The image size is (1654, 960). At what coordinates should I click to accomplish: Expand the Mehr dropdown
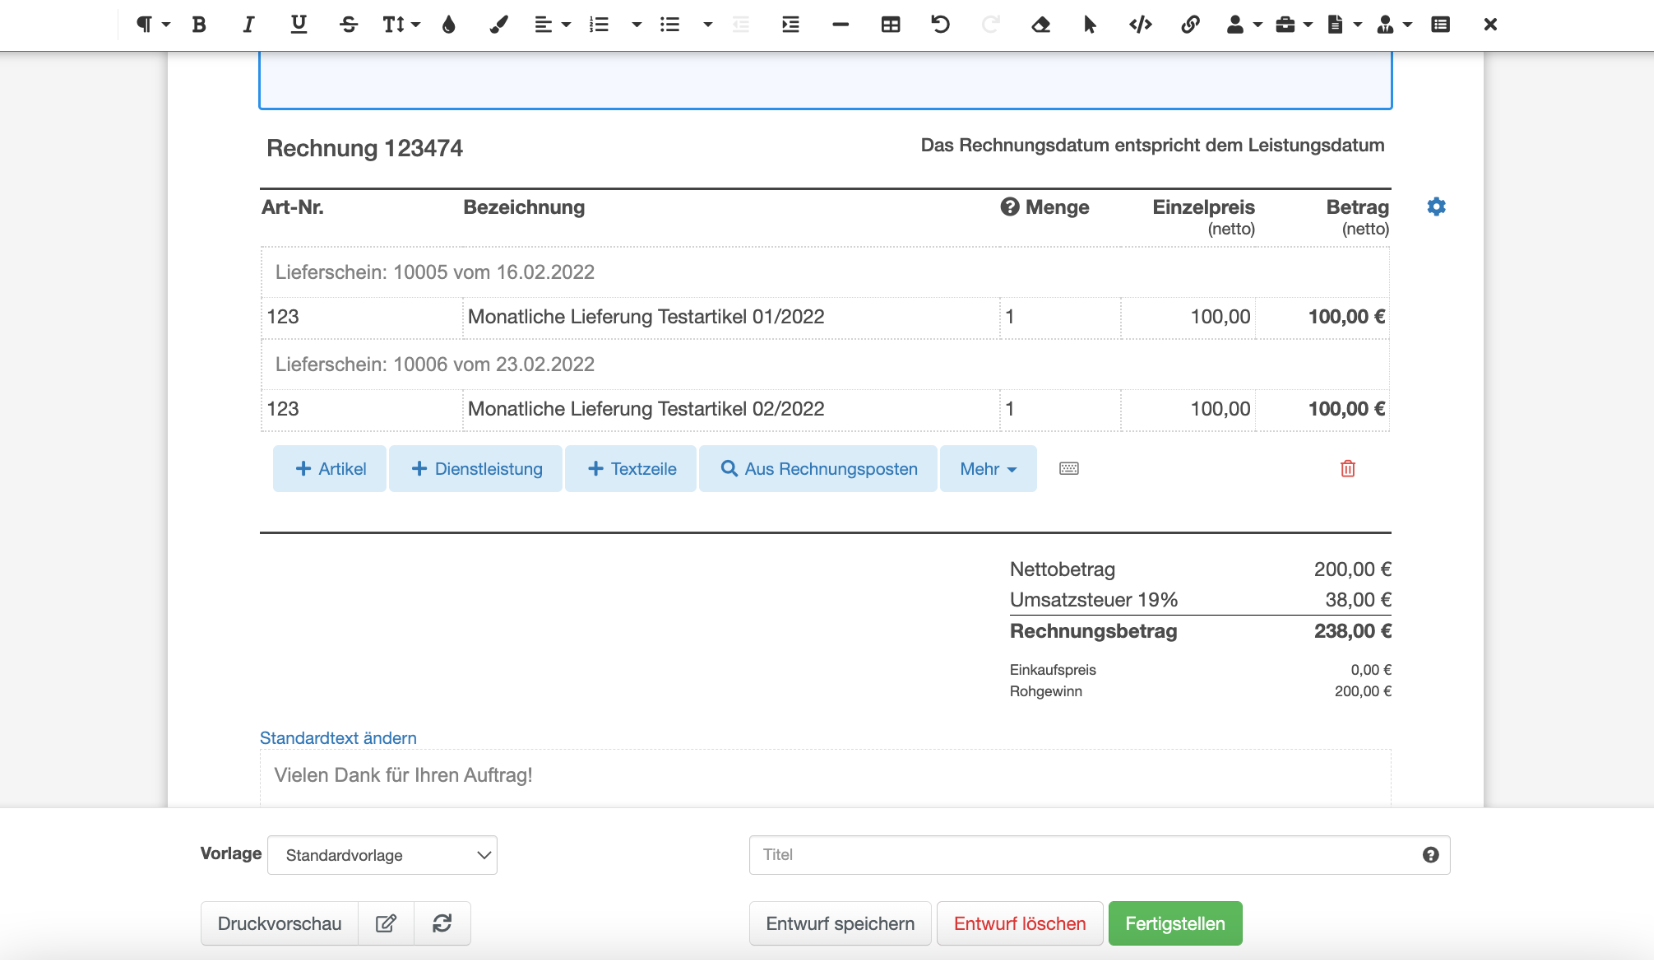click(988, 469)
